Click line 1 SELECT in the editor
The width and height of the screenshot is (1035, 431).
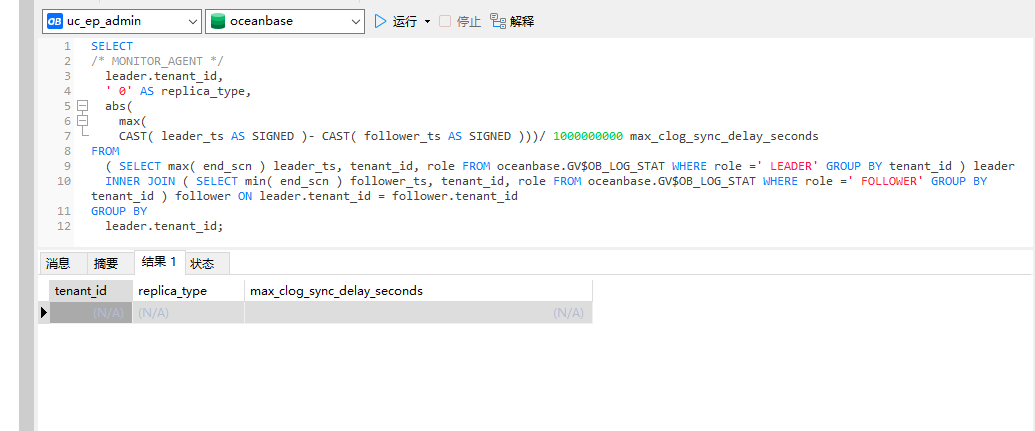tap(112, 46)
